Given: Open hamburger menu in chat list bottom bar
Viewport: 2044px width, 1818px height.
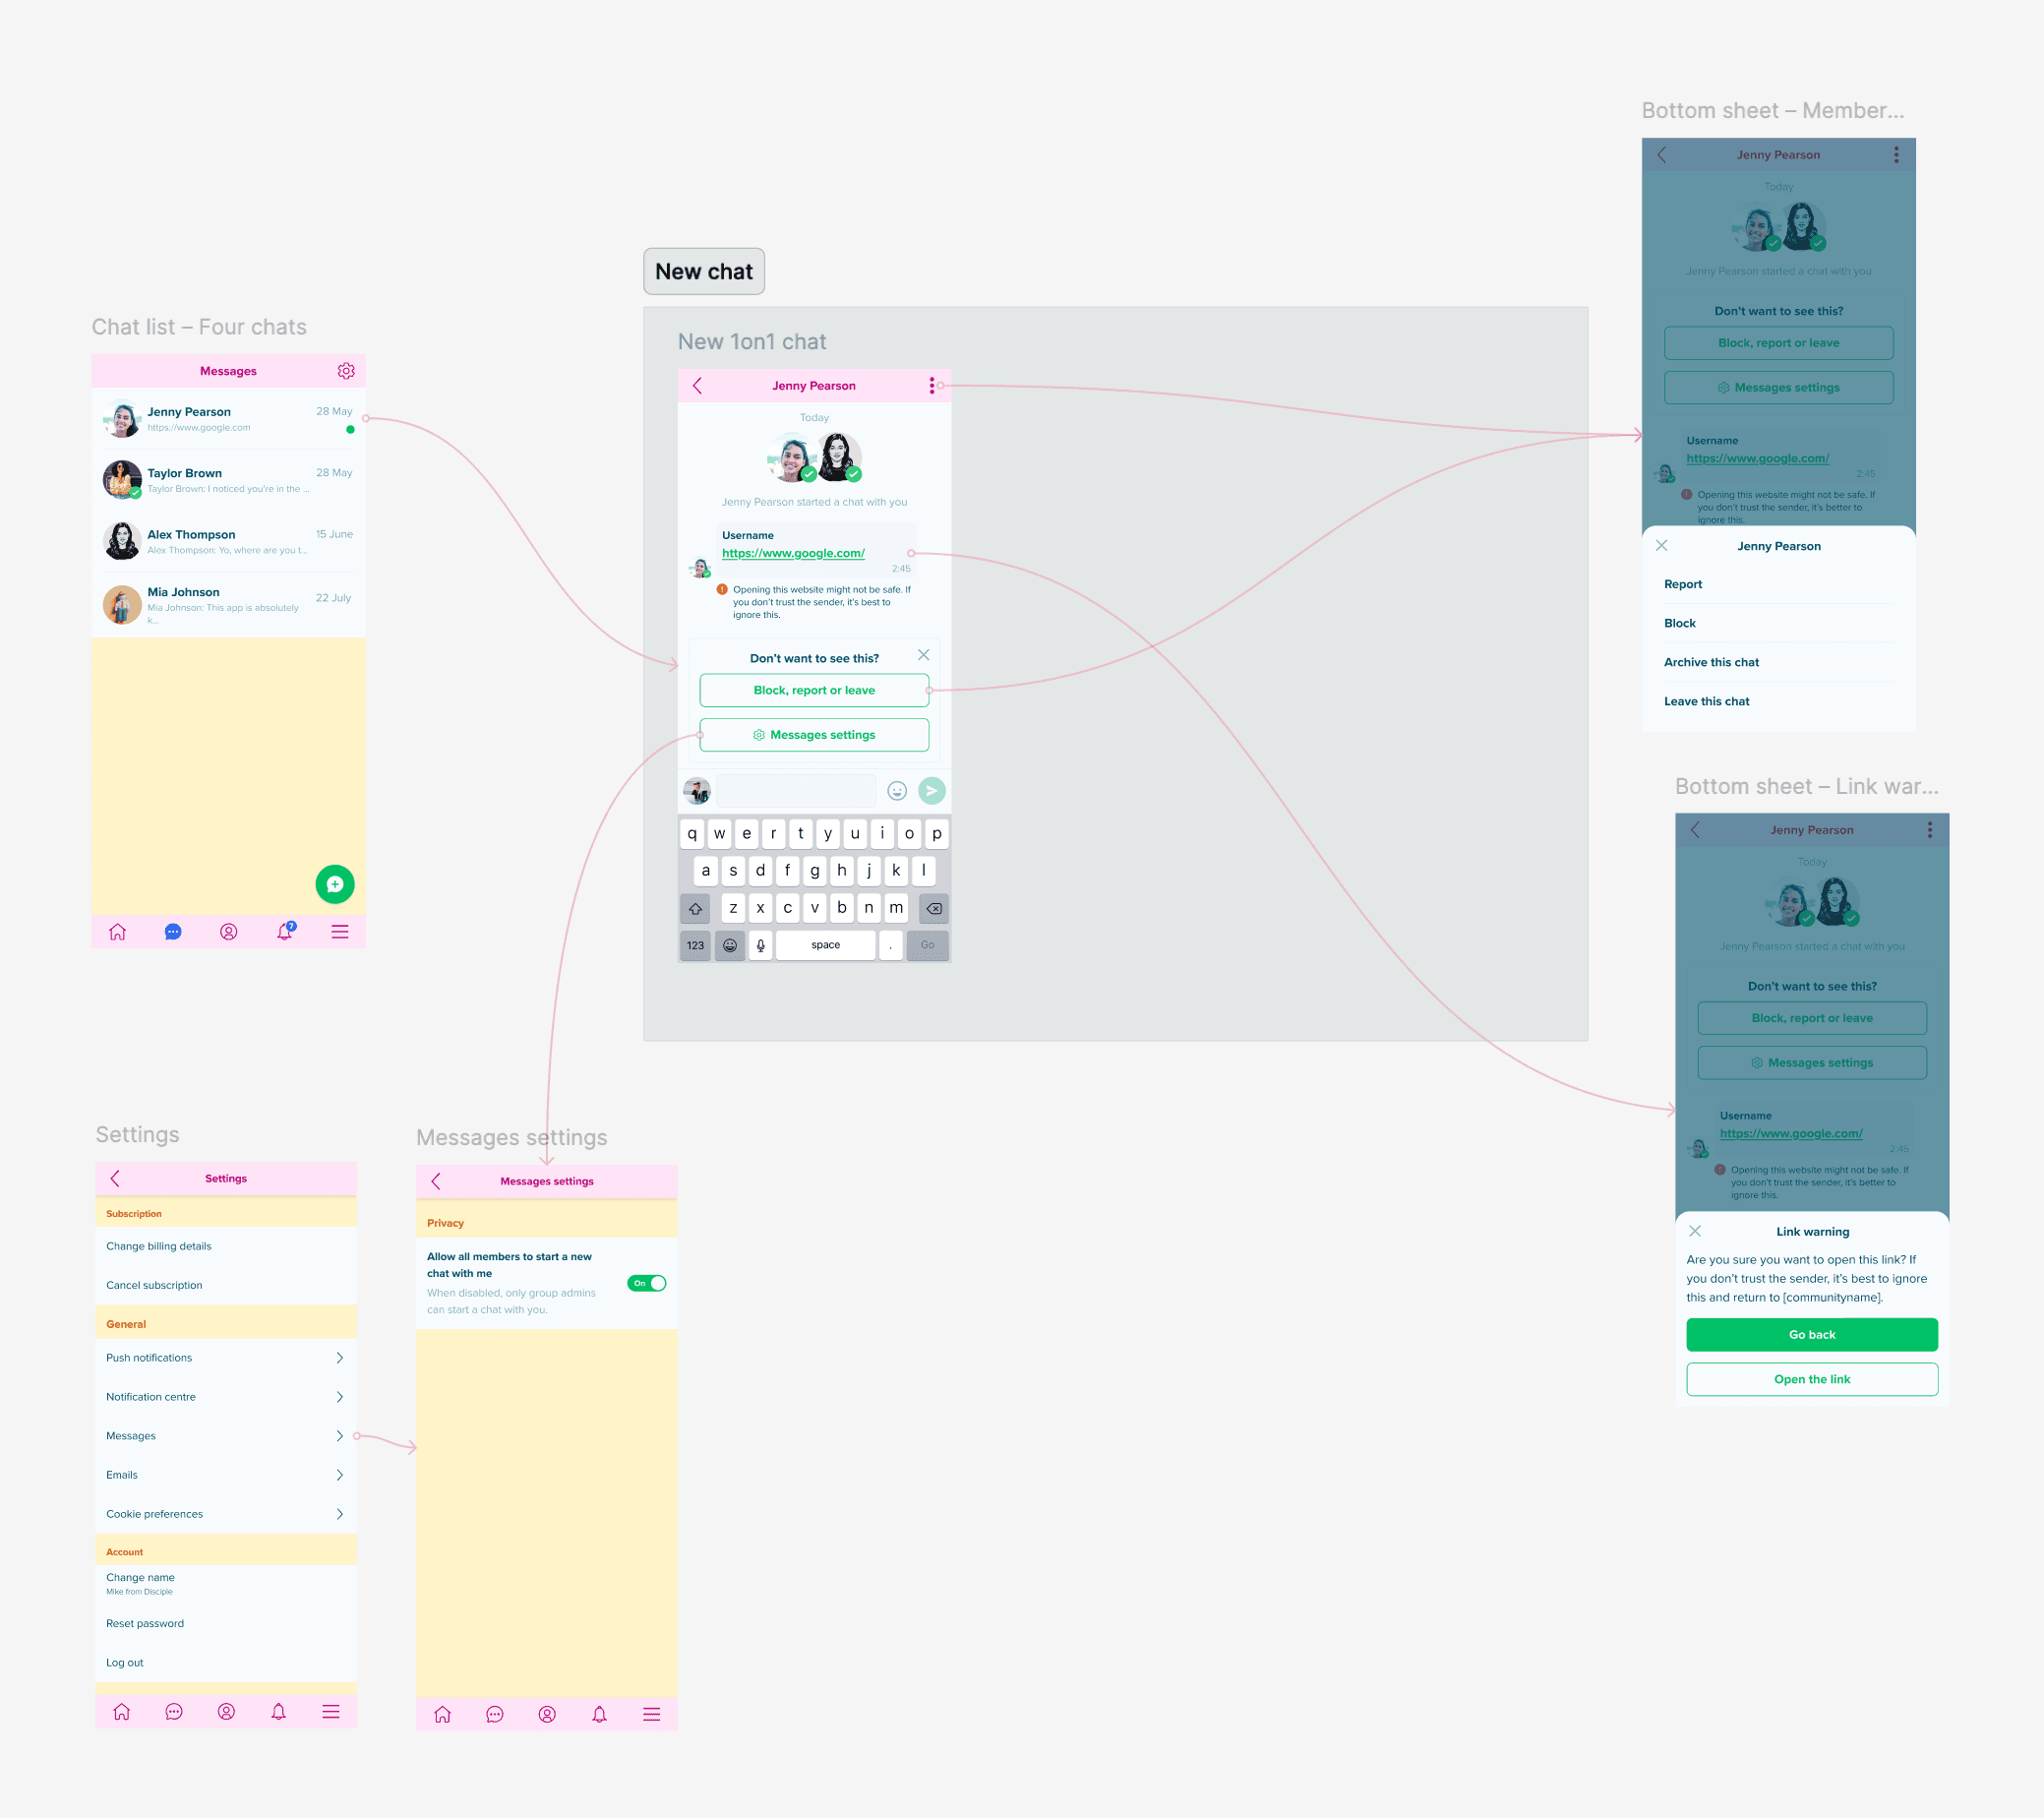Looking at the screenshot, I should [340, 932].
